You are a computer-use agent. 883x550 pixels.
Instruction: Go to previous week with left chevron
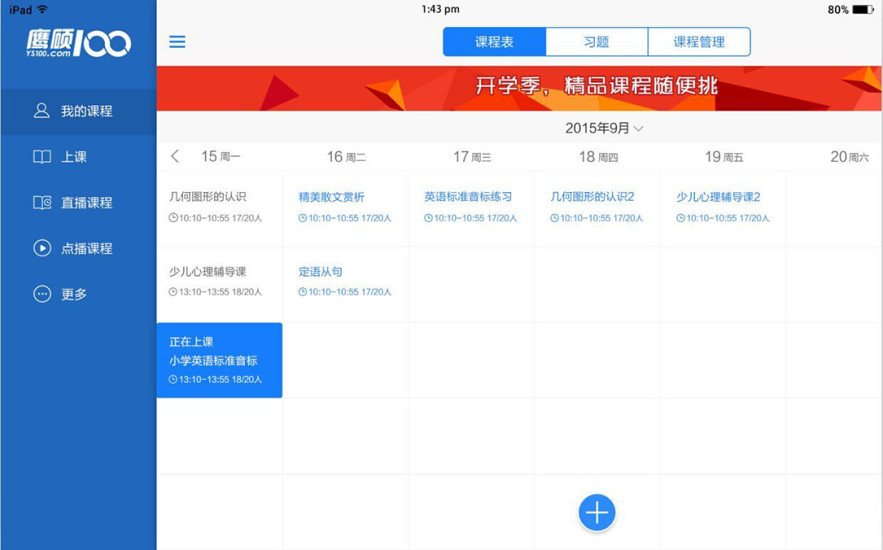pyautogui.click(x=175, y=156)
